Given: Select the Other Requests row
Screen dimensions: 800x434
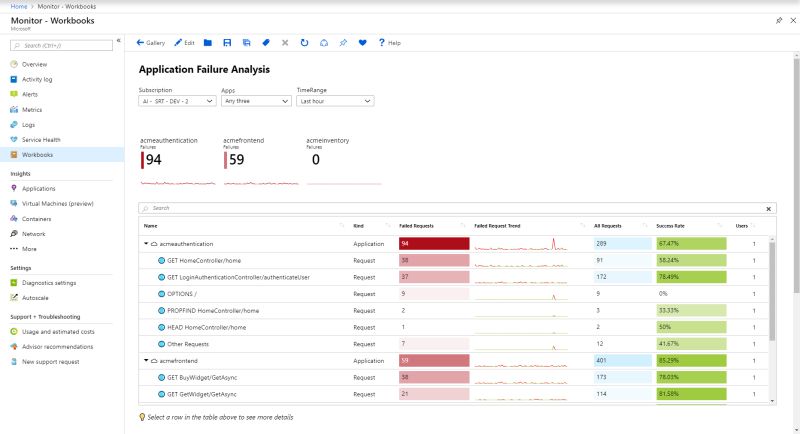Looking at the screenshot, I should (x=454, y=344).
